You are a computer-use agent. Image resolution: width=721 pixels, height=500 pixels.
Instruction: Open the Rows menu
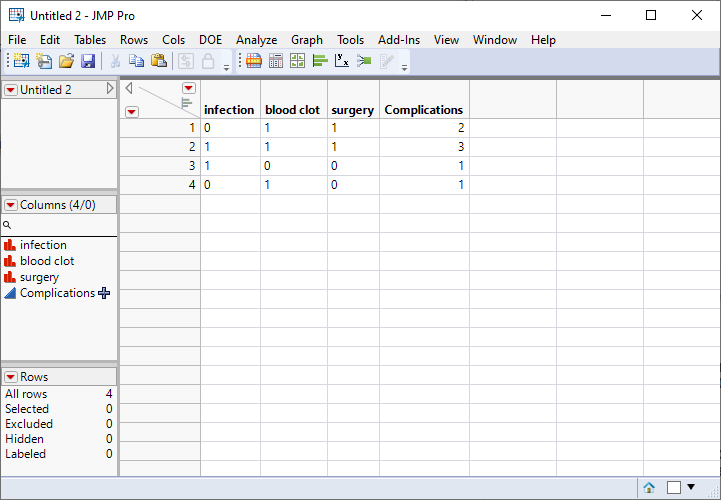[134, 40]
